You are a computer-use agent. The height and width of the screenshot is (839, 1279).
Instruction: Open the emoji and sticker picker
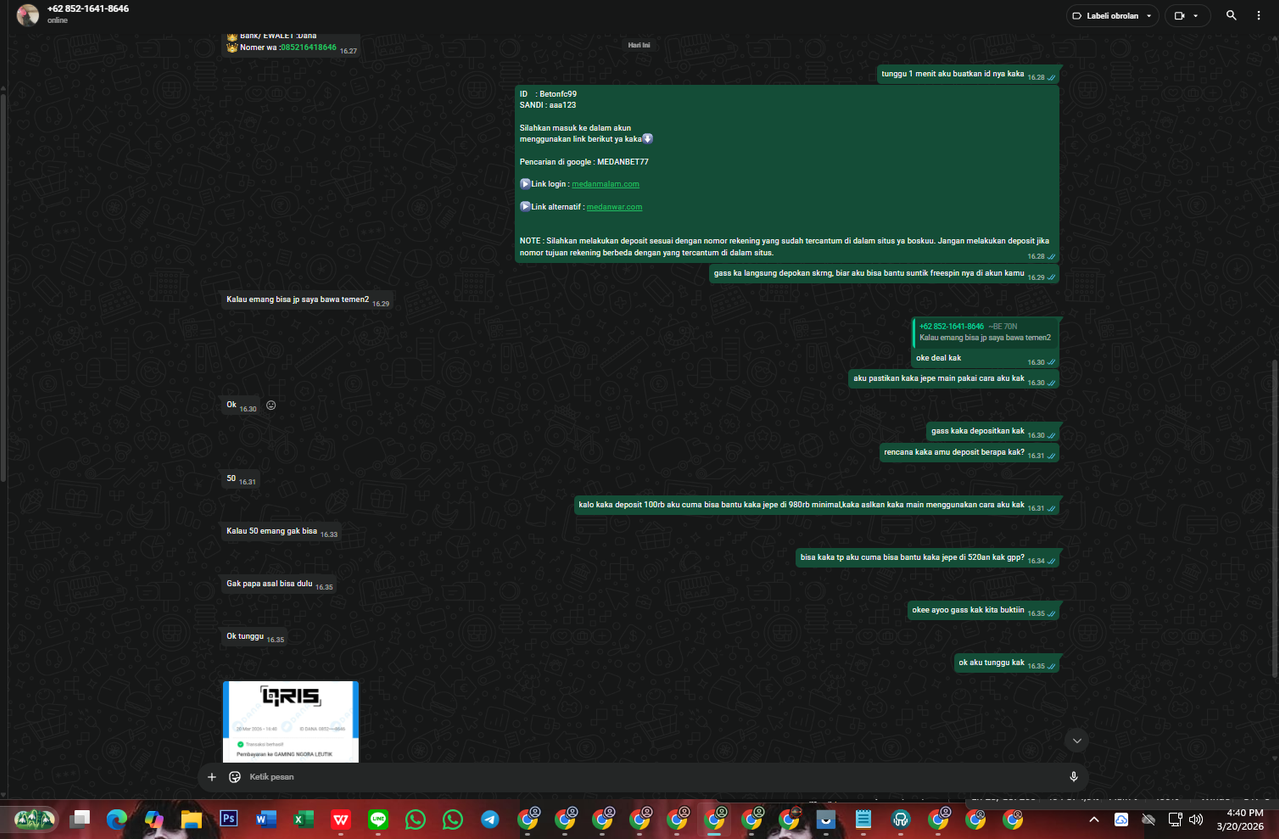click(235, 777)
